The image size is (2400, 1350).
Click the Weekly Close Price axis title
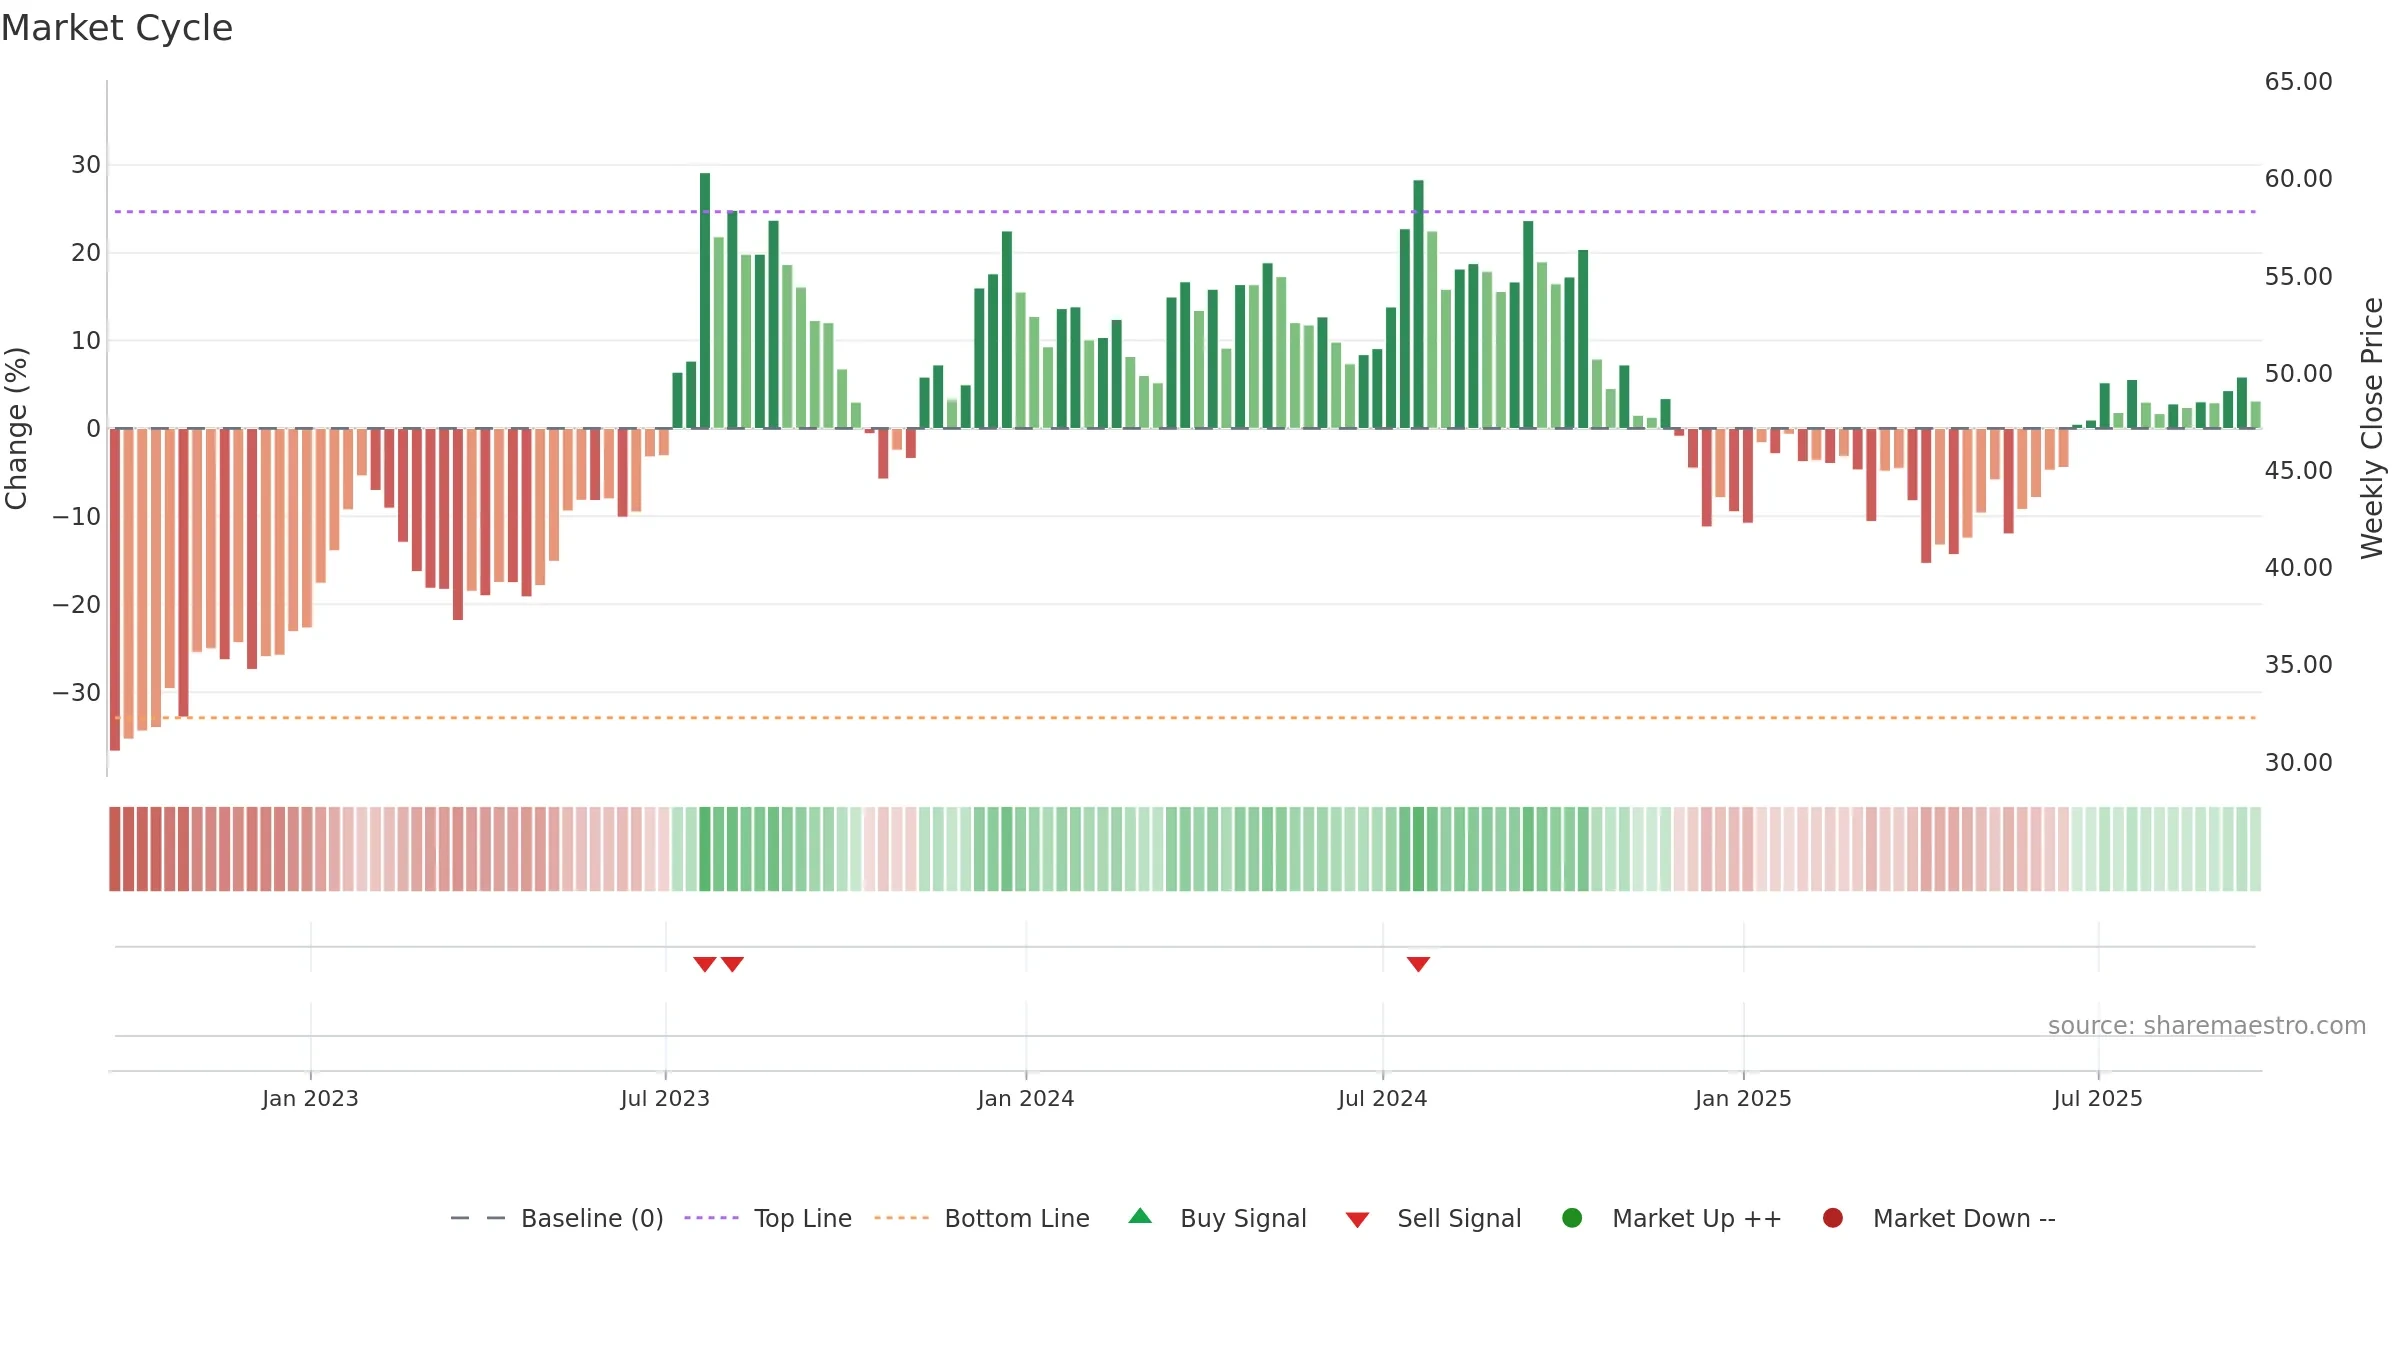pyautogui.click(x=2372, y=428)
